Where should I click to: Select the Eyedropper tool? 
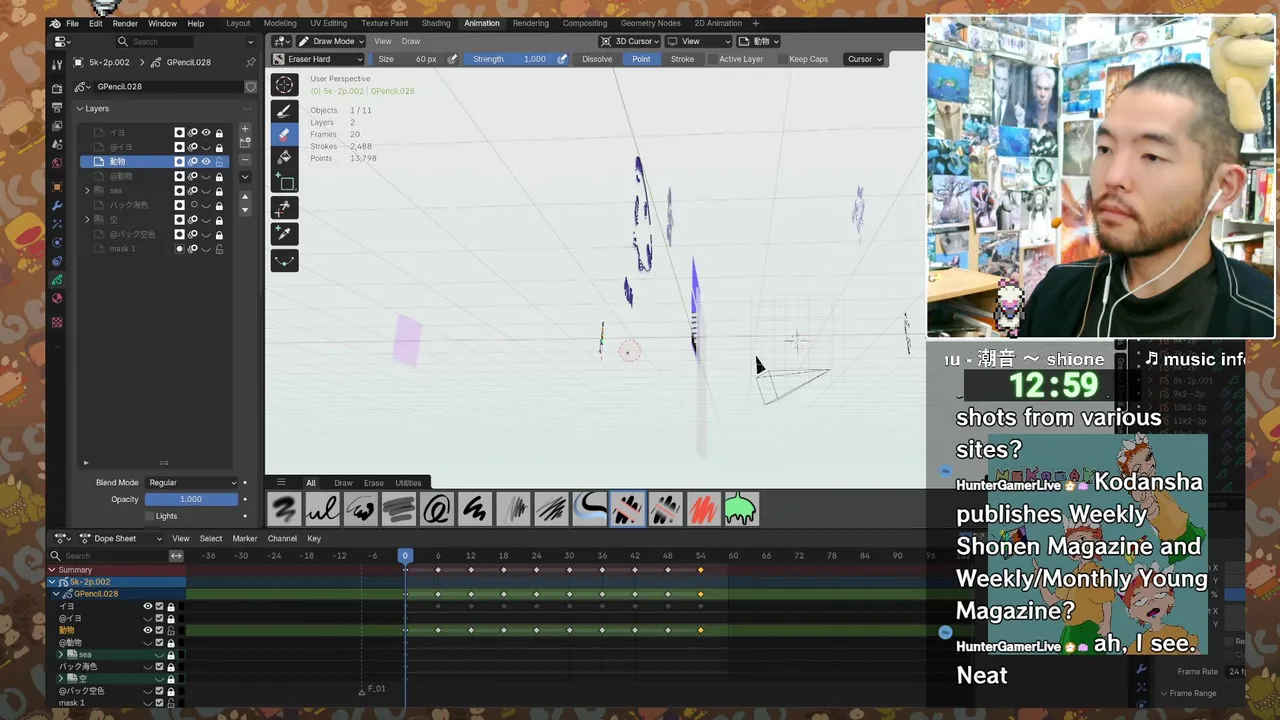pyautogui.click(x=284, y=233)
